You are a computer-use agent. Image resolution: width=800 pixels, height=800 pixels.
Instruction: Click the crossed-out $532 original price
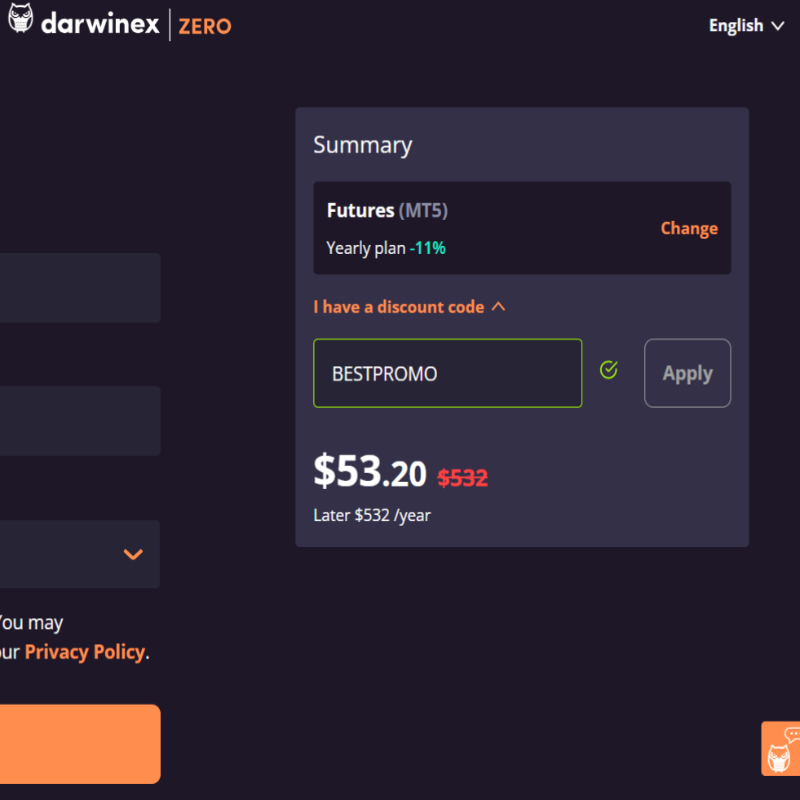point(462,478)
